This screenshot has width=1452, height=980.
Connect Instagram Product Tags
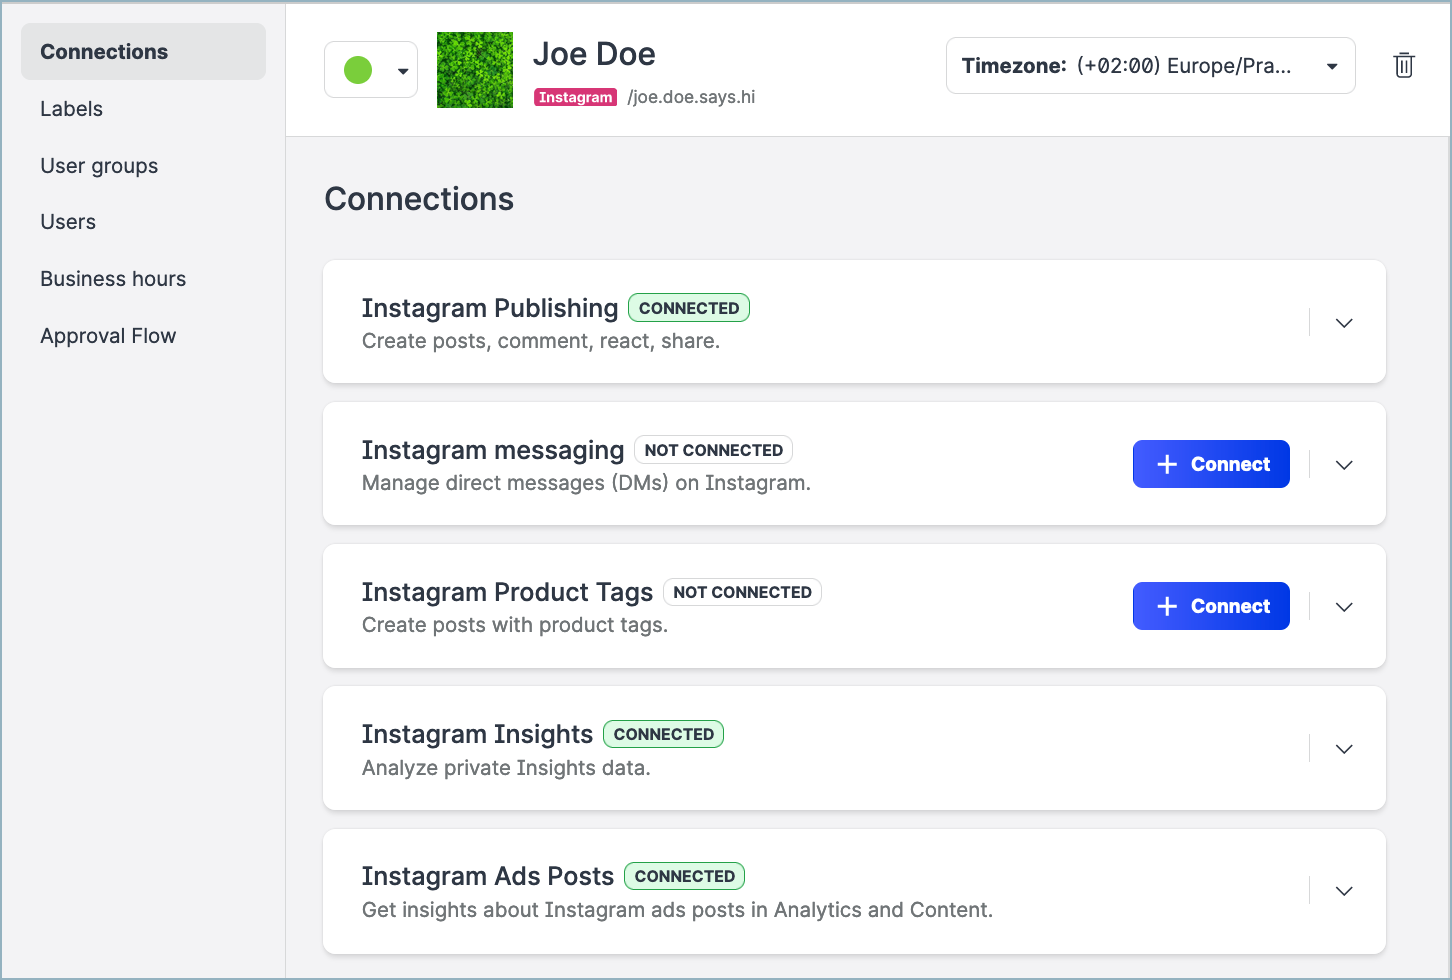coord(1211,606)
